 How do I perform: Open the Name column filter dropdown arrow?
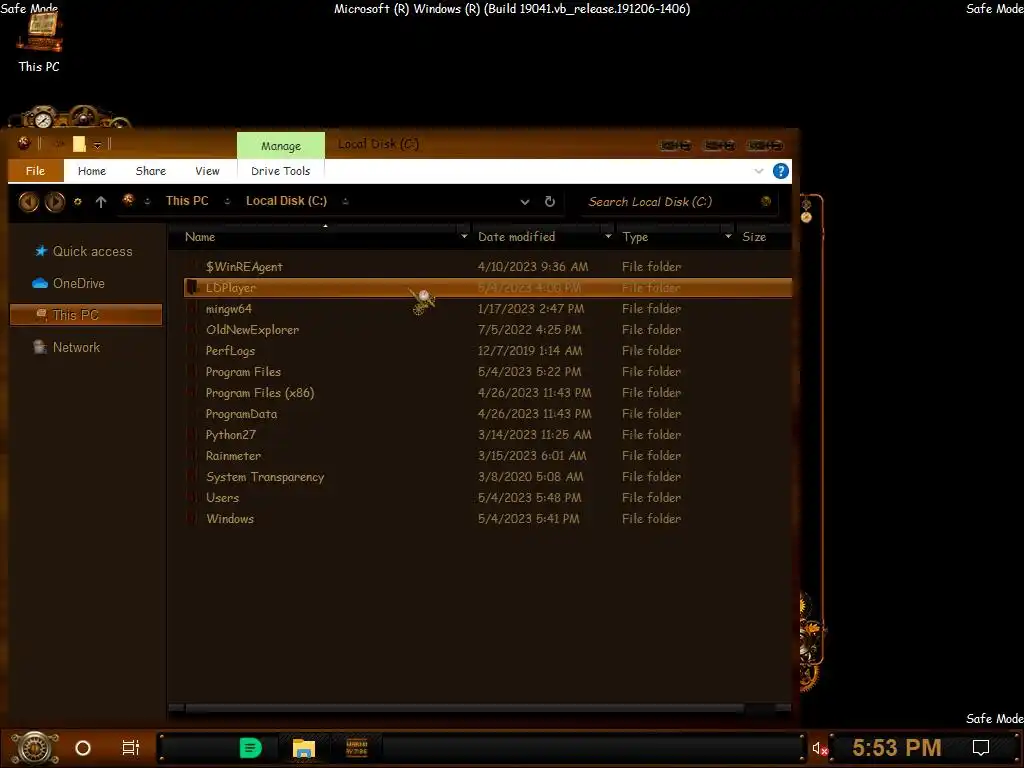pos(464,236)
